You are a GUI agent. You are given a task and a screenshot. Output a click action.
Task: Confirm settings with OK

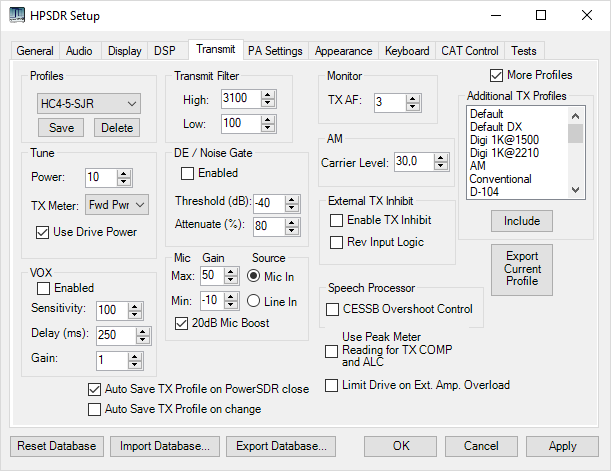[x=401, y=446]
